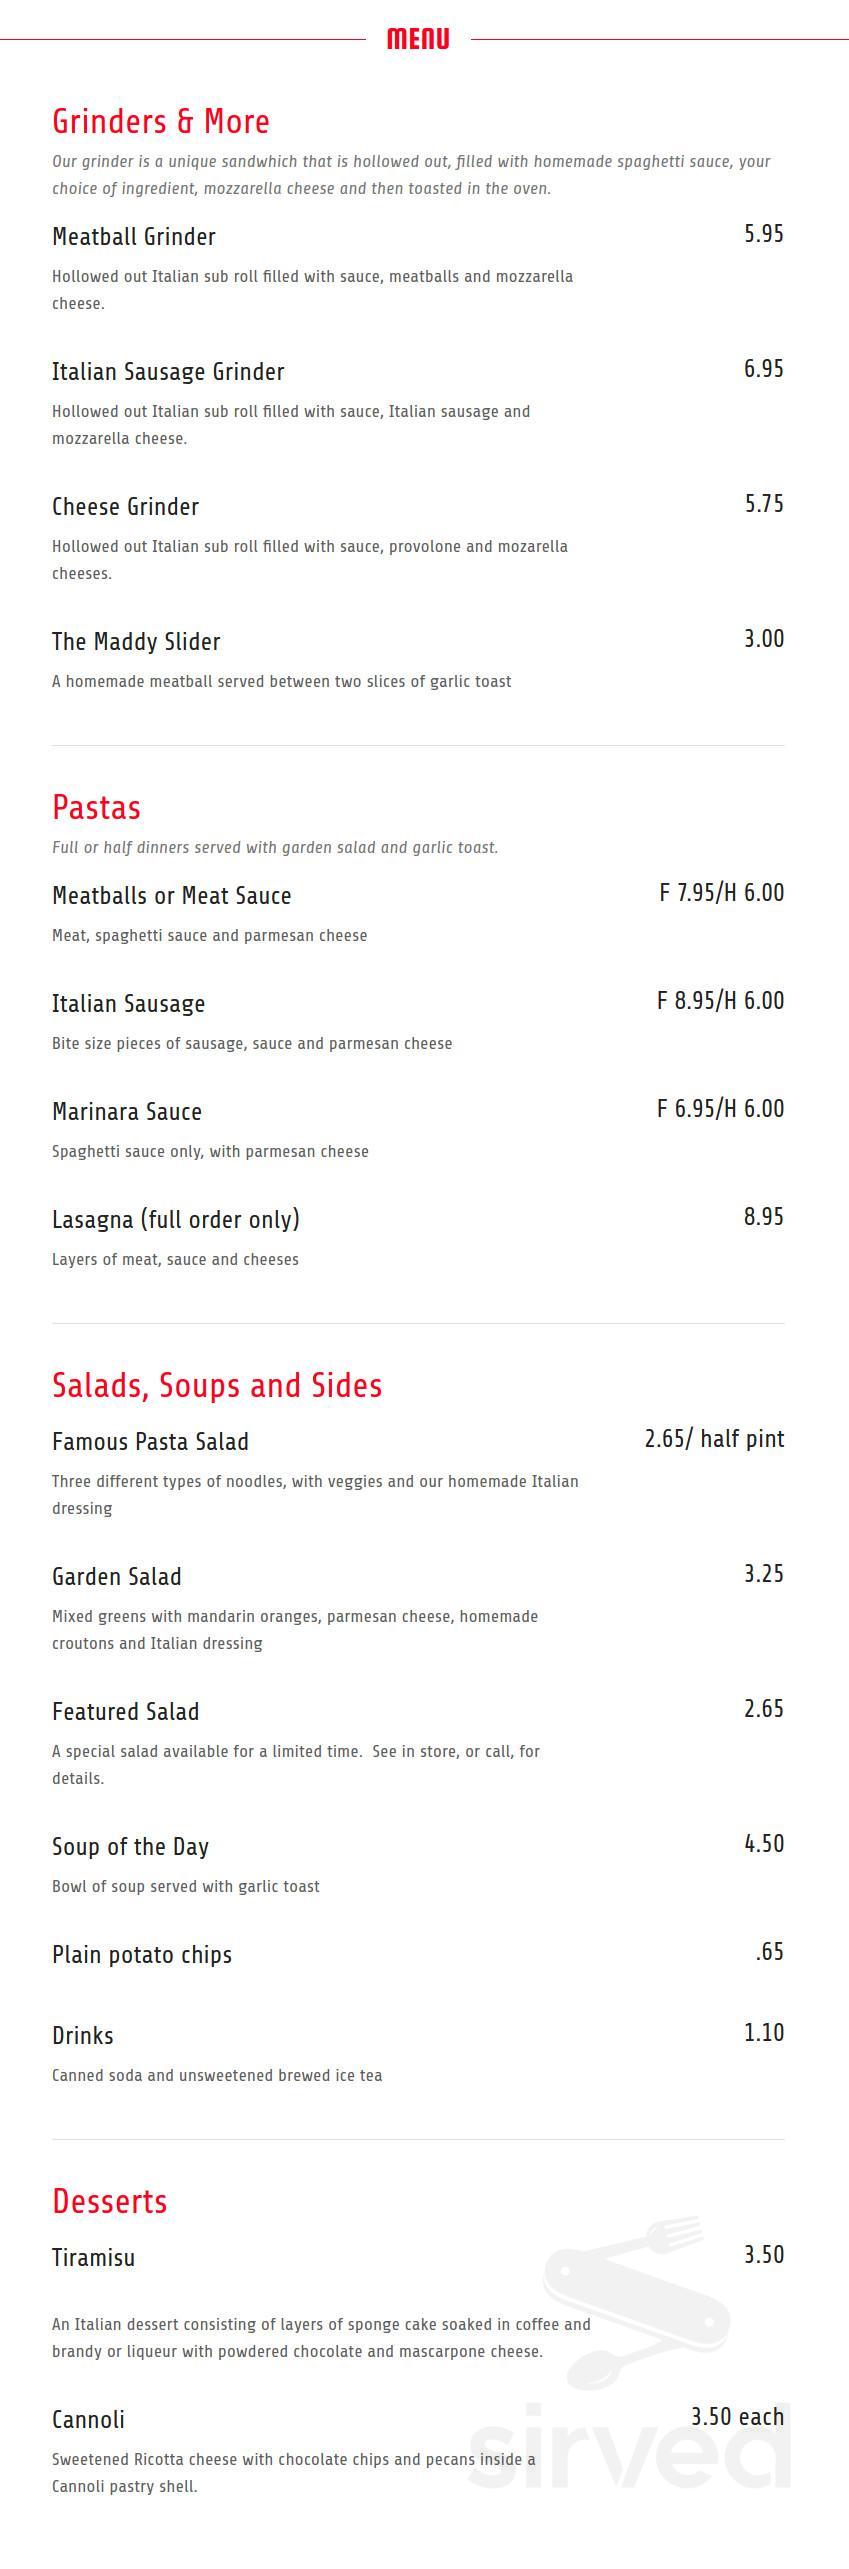This screenshot has height=2569, width=849.
Task: Click the Desserts section heading
Action: click(x=110, y=2201)
